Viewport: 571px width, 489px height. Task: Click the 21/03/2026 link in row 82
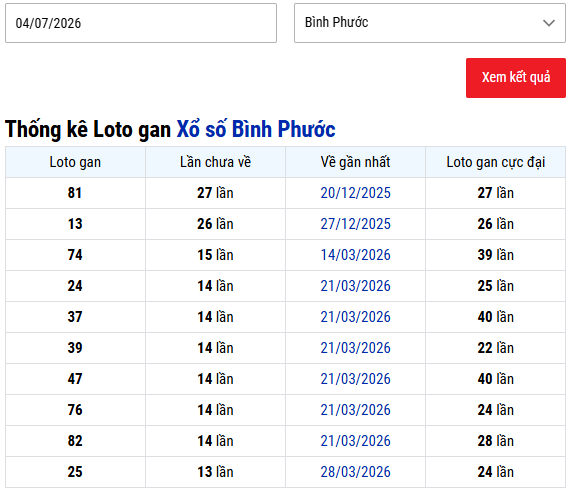[355, 441]
